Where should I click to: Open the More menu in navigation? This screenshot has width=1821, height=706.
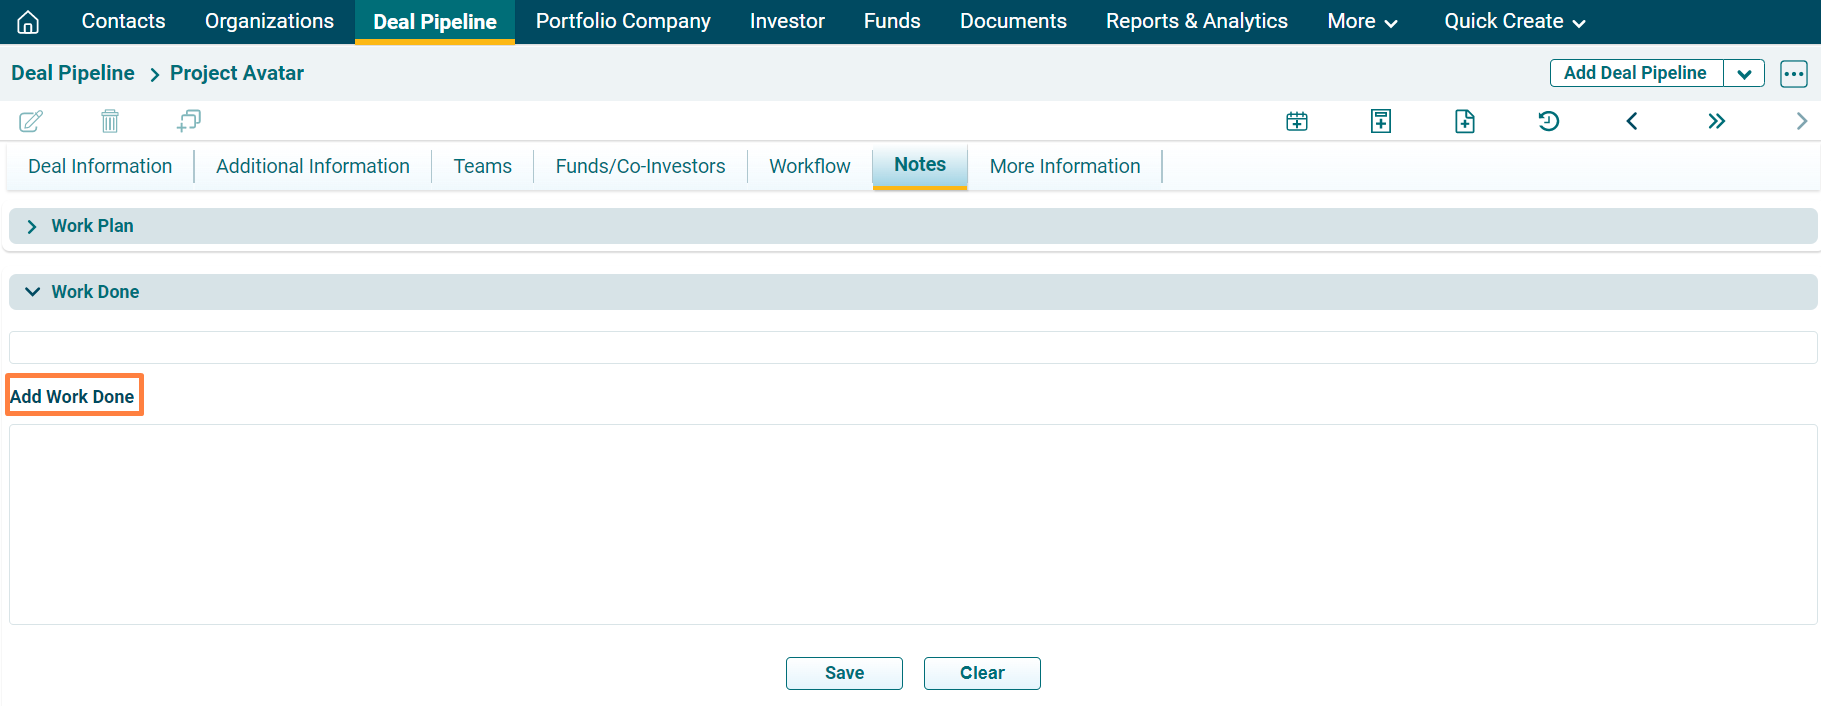click(x=1361, y=21)
